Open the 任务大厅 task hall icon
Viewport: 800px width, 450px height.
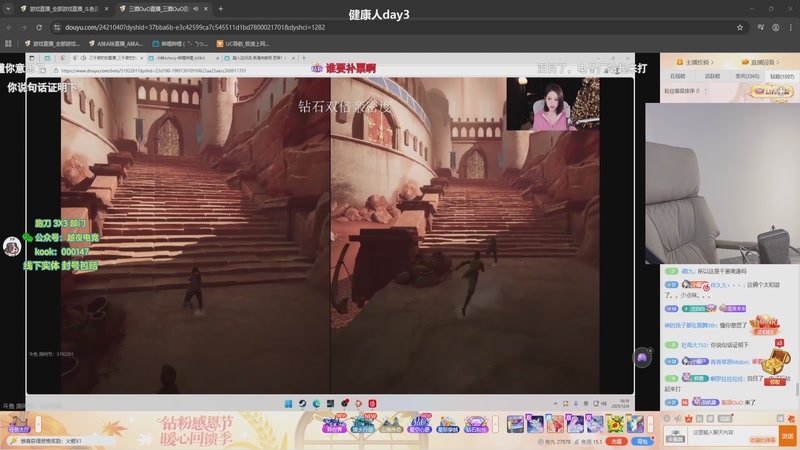(18, 424)
